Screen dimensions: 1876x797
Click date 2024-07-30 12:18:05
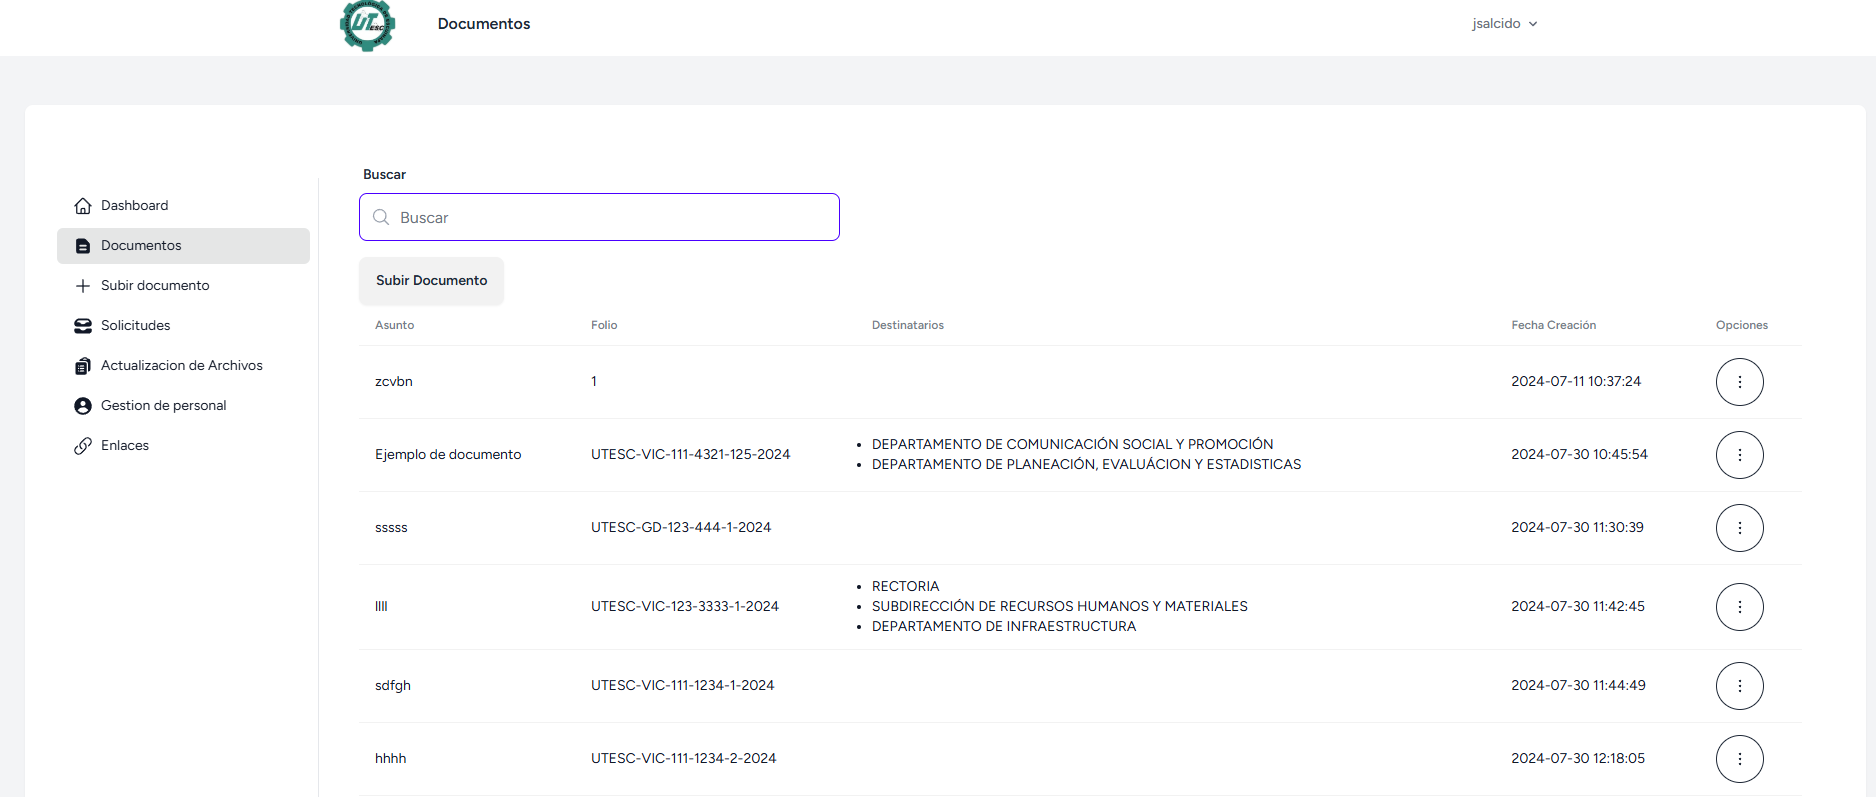click(1578, 759)
